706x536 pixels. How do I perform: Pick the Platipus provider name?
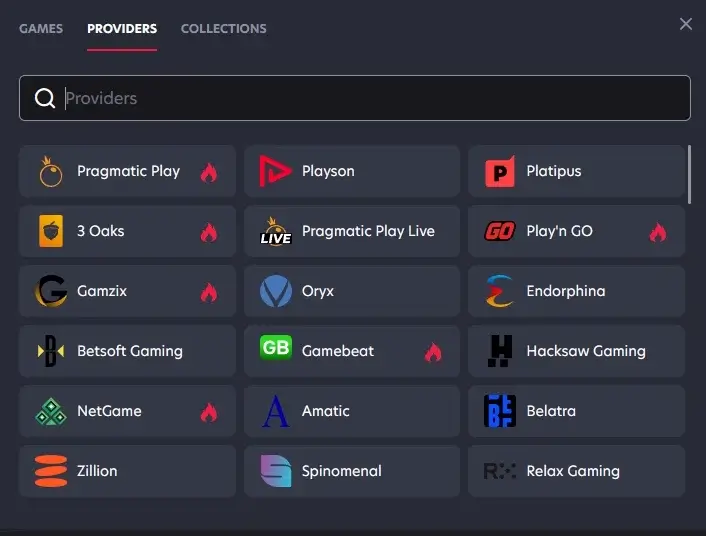pos(554,171)
